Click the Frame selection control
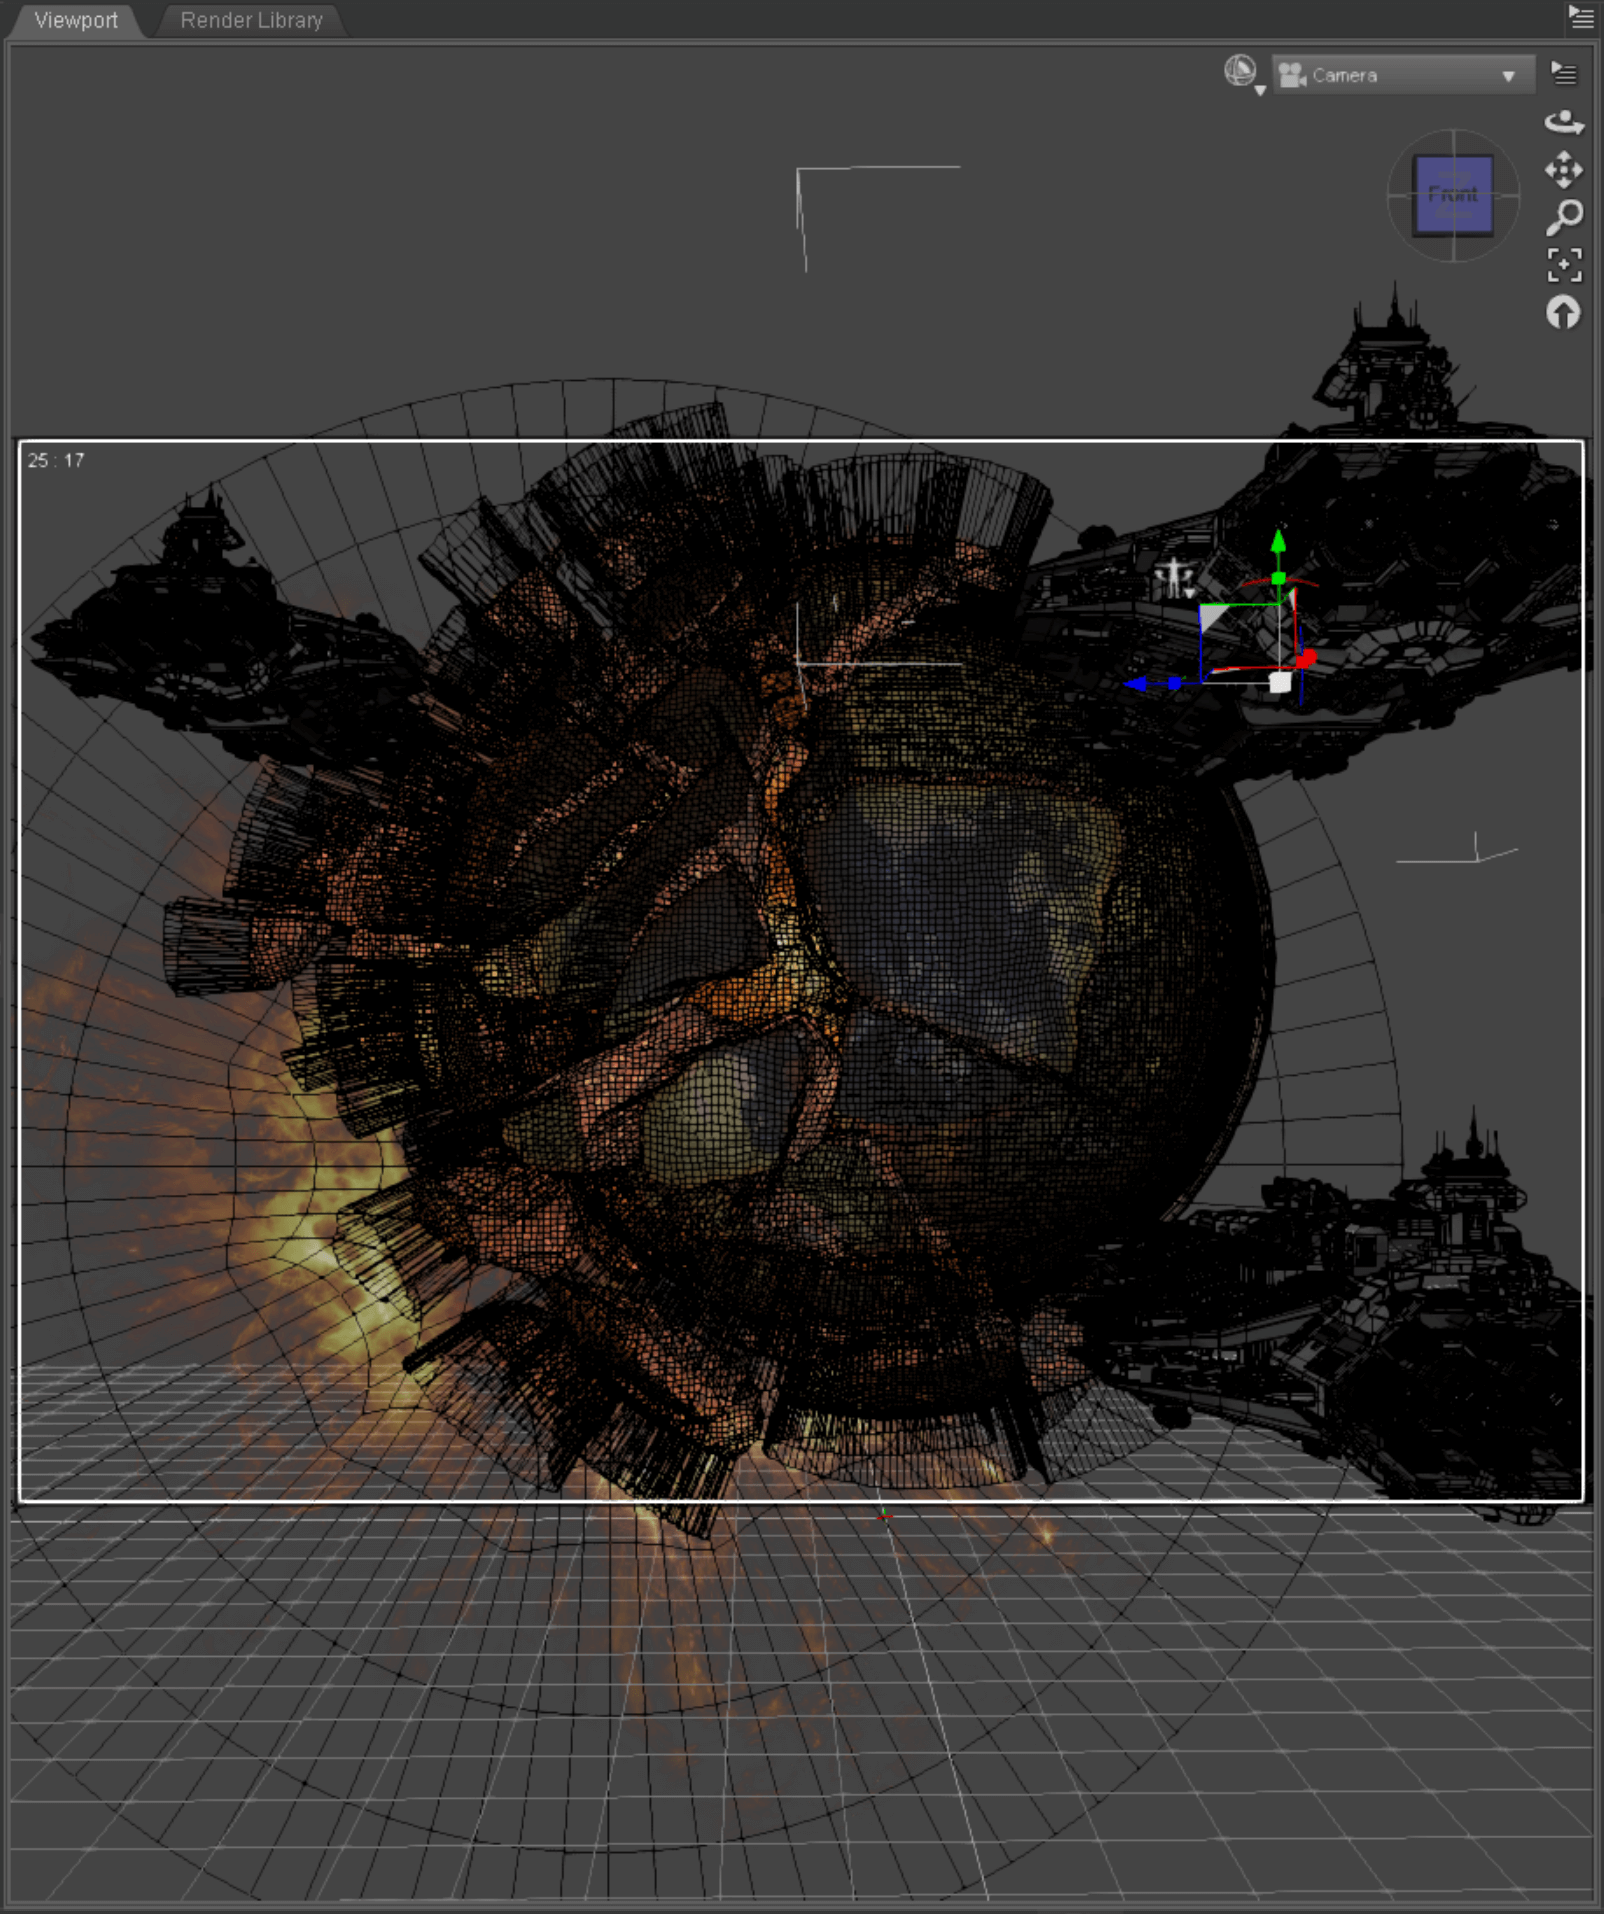Screen dimensions: 1604x1914 [x=1564, y=265]
